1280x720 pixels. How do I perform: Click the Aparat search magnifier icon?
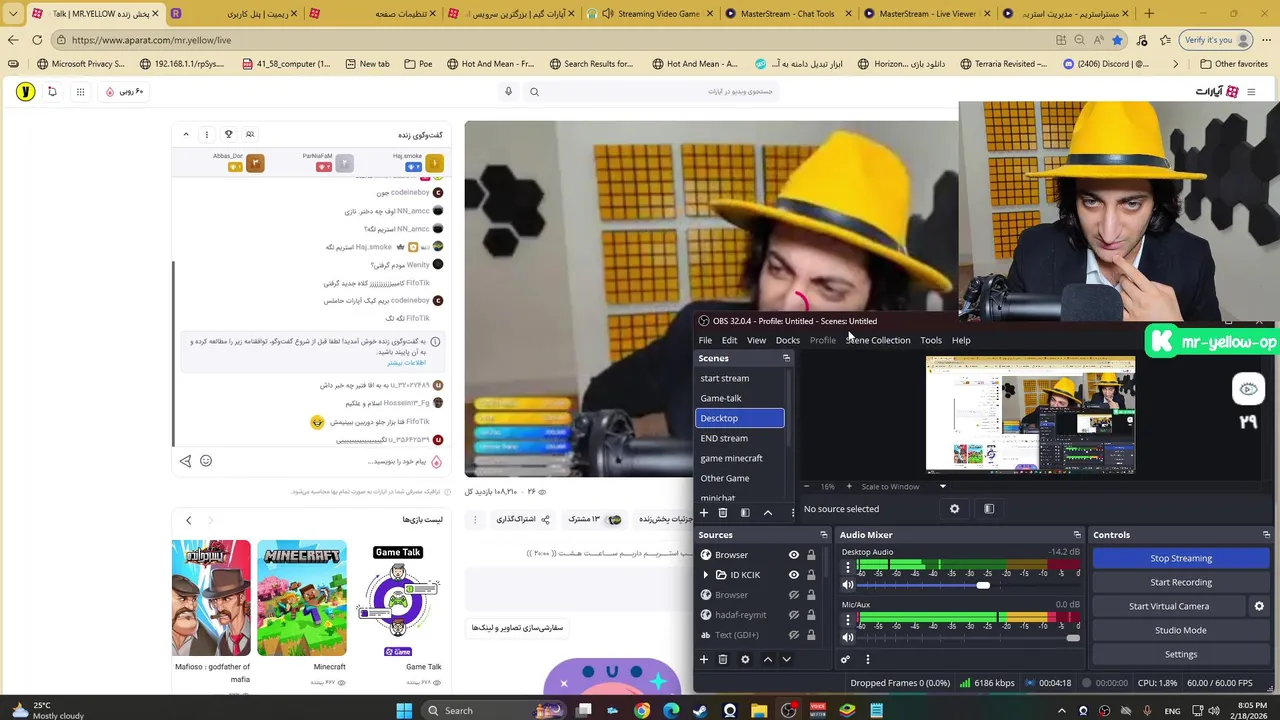[x=534, y=92]
